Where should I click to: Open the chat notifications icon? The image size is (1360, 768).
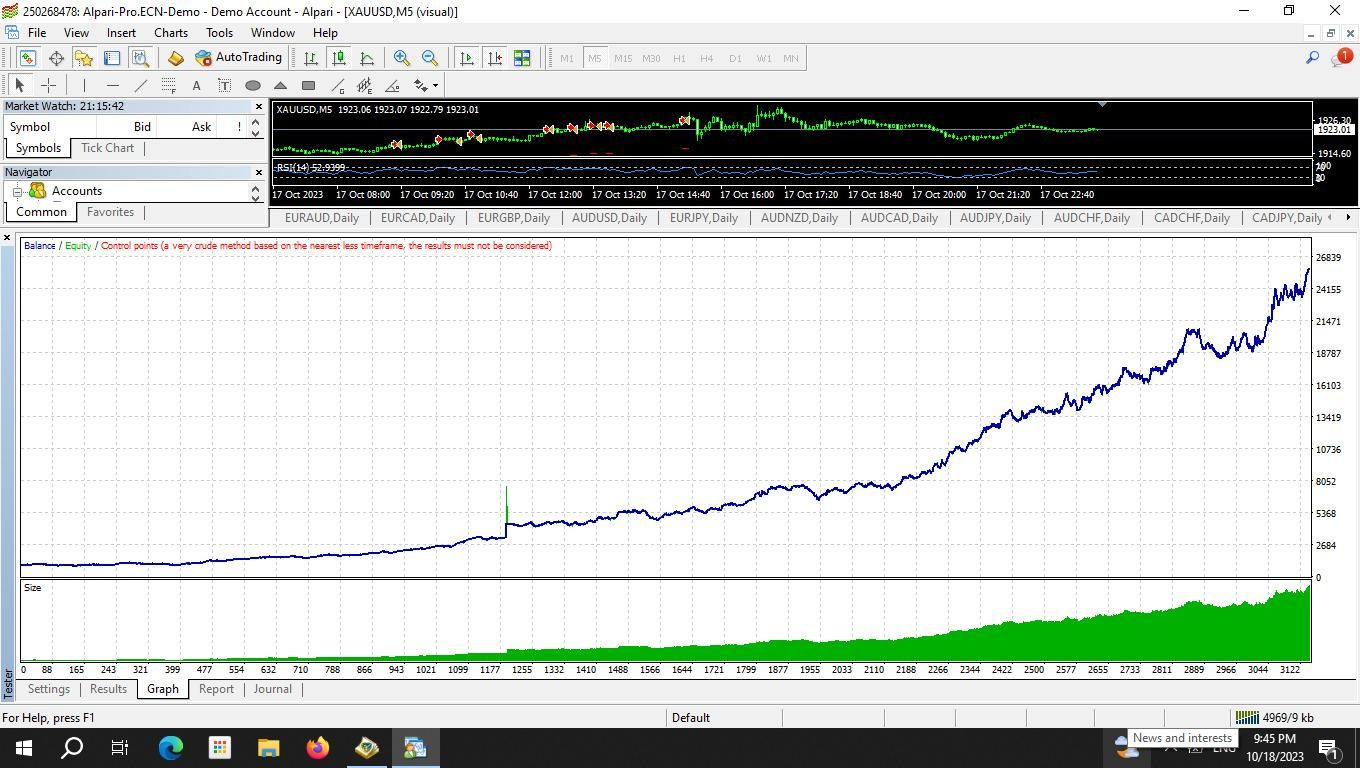coord(1341,58)
